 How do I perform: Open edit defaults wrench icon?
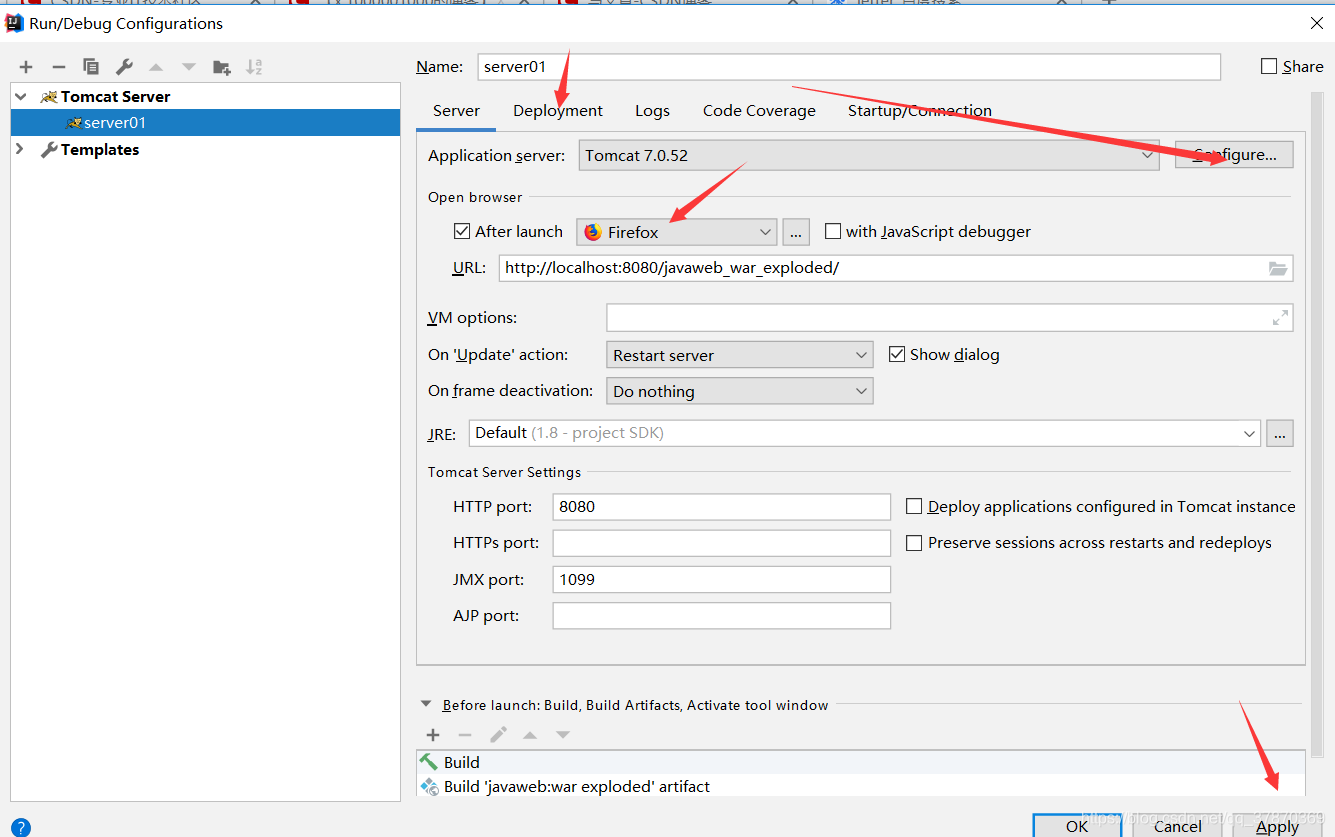click(124, 67)
